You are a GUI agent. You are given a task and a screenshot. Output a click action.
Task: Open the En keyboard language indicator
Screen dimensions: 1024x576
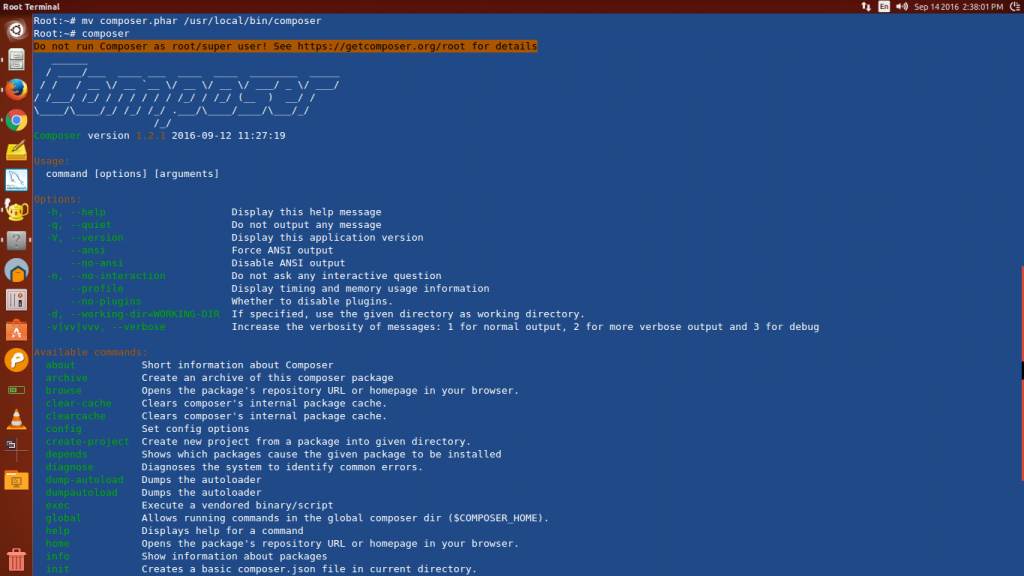(x=884, y=7)
